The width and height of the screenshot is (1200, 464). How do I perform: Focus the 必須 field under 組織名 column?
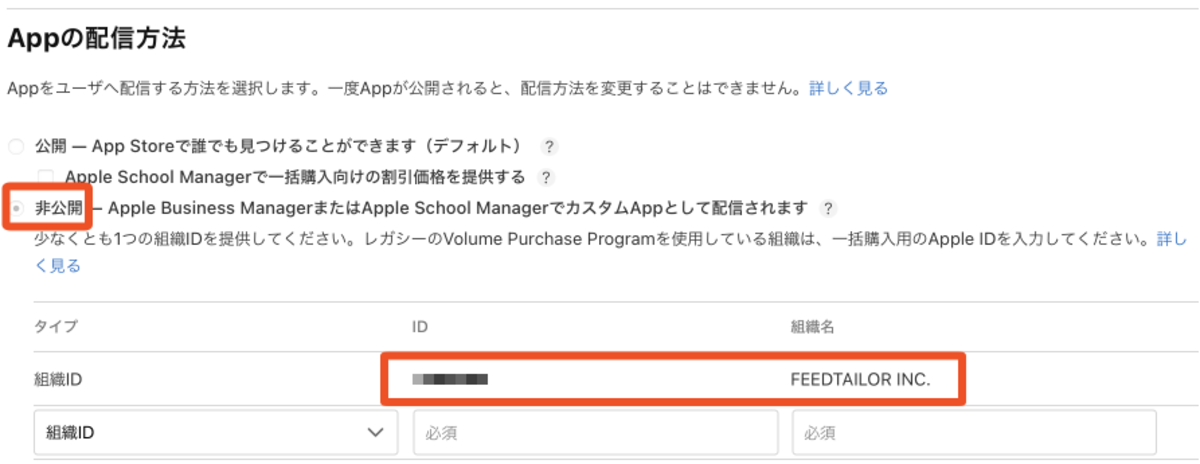(x=974, y=432)
